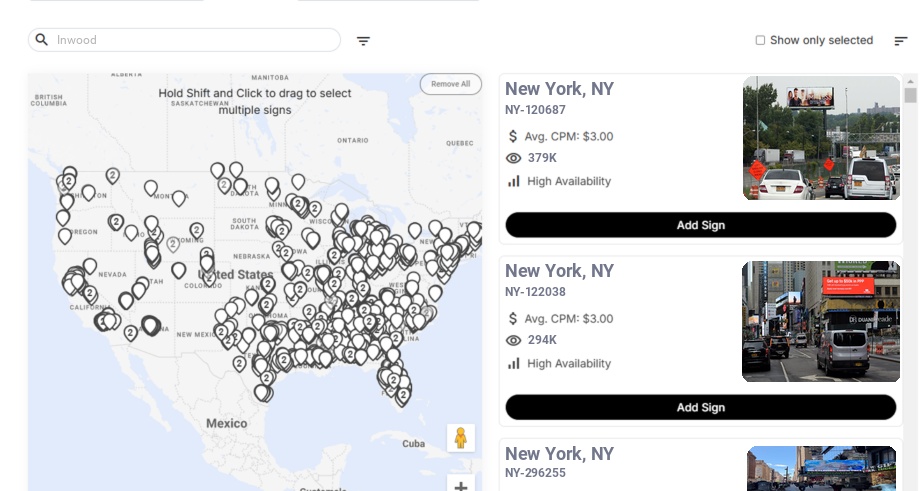Open the sort icon beside Show only selected
This screenshot has width=920, height=491.
(901, 40)
